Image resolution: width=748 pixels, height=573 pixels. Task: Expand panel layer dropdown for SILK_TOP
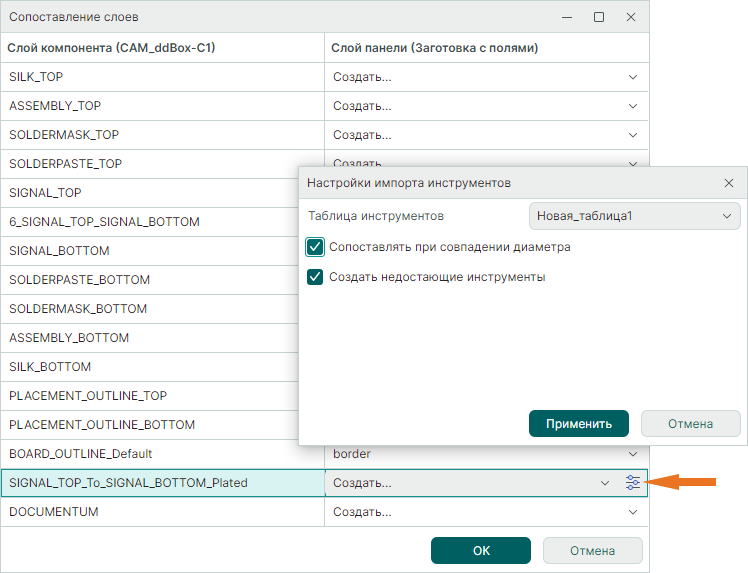(632, 77)
